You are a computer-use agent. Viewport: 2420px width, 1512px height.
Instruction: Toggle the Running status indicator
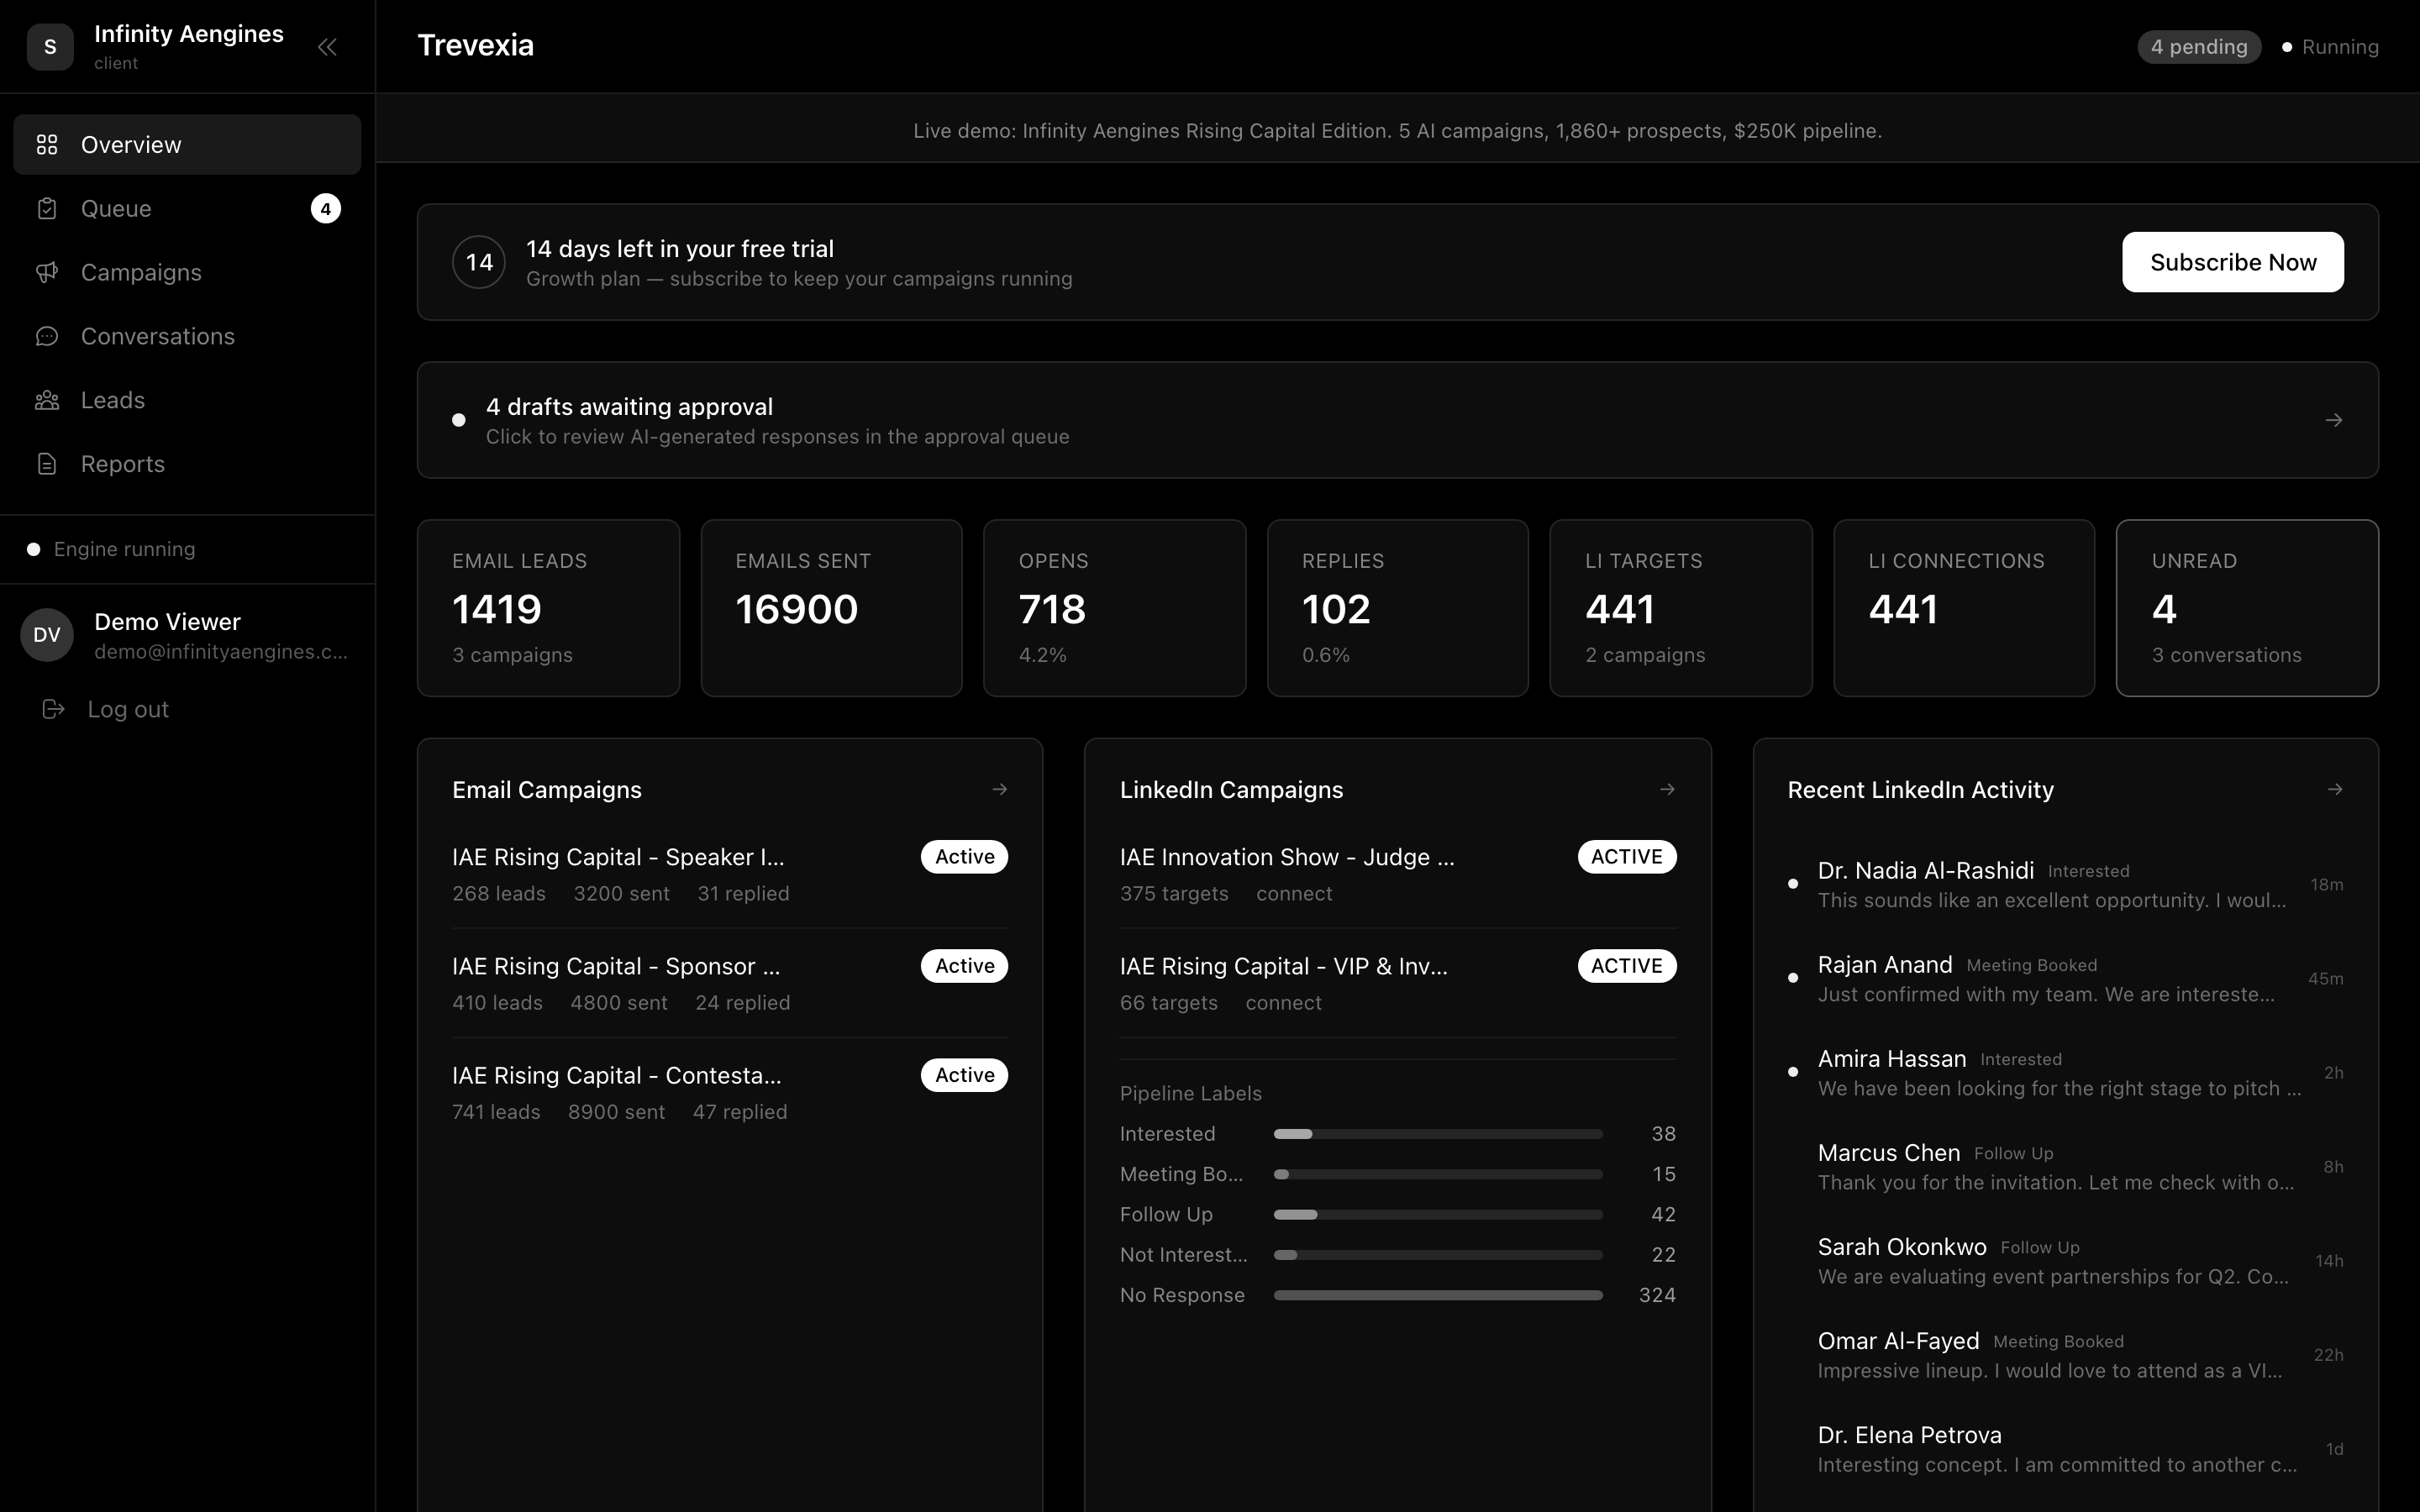tap(2329, 47)
